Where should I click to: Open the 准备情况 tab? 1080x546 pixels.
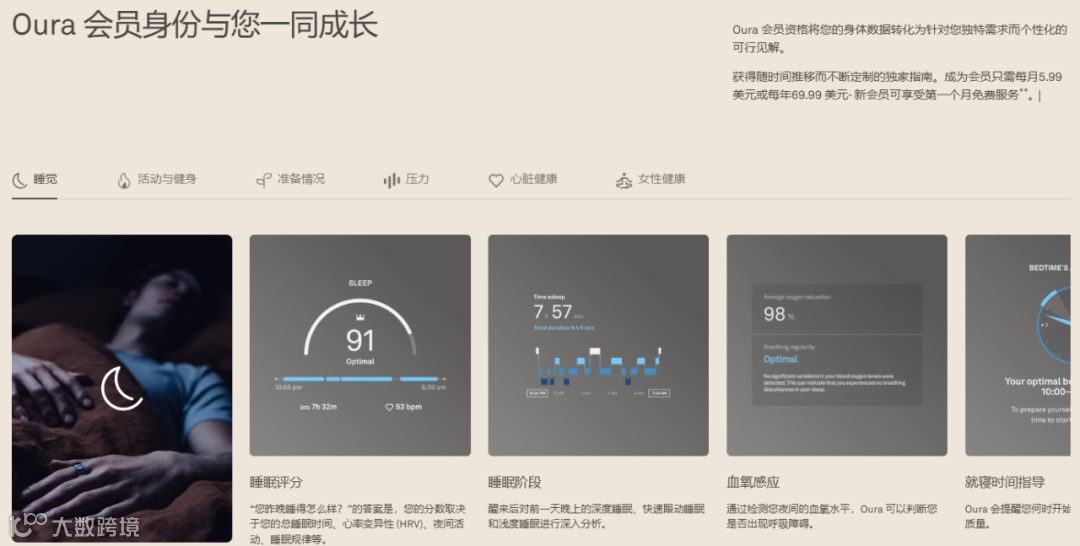(x=290, y=180)
